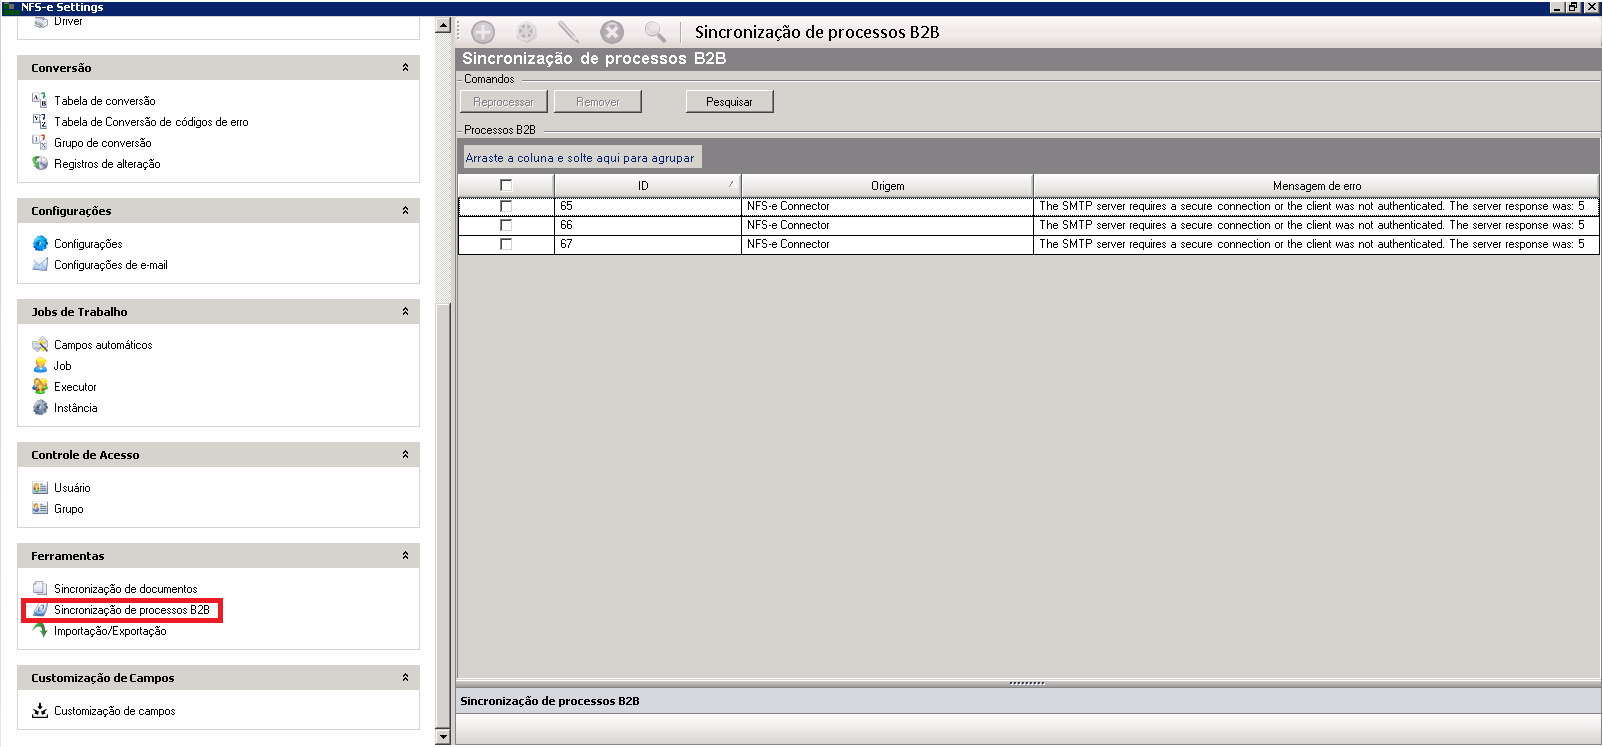This screenshot has height=747, width=1603.
Task: Click the Tabela de Conversão de códigos de erro icon
Action: tap(40, 121)
